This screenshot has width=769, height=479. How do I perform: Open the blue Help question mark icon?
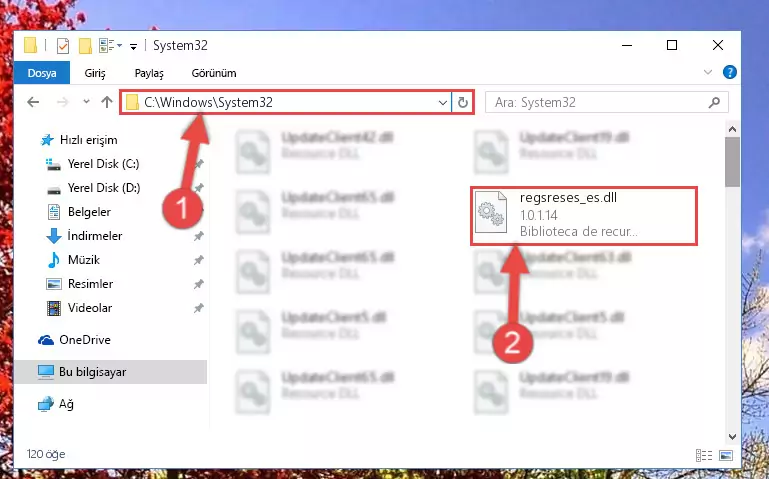click(729, 73)
